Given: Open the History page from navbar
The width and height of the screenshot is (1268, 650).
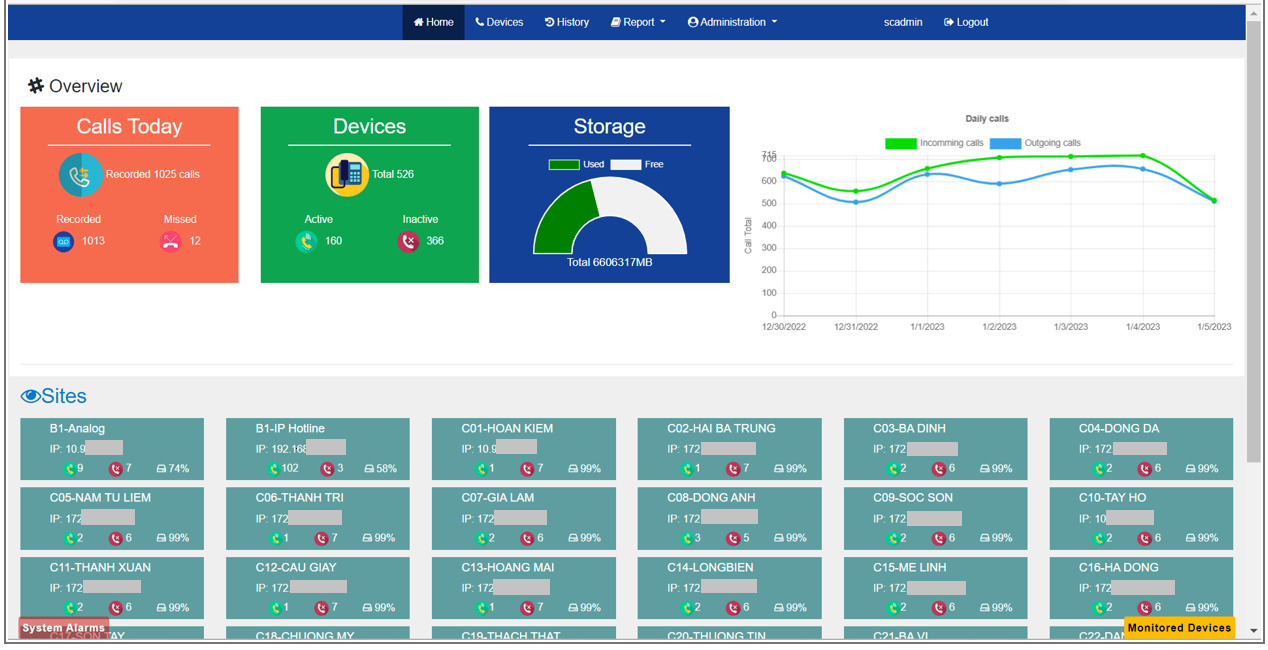Looking at the screenshot, I should (x=567, y=22).
